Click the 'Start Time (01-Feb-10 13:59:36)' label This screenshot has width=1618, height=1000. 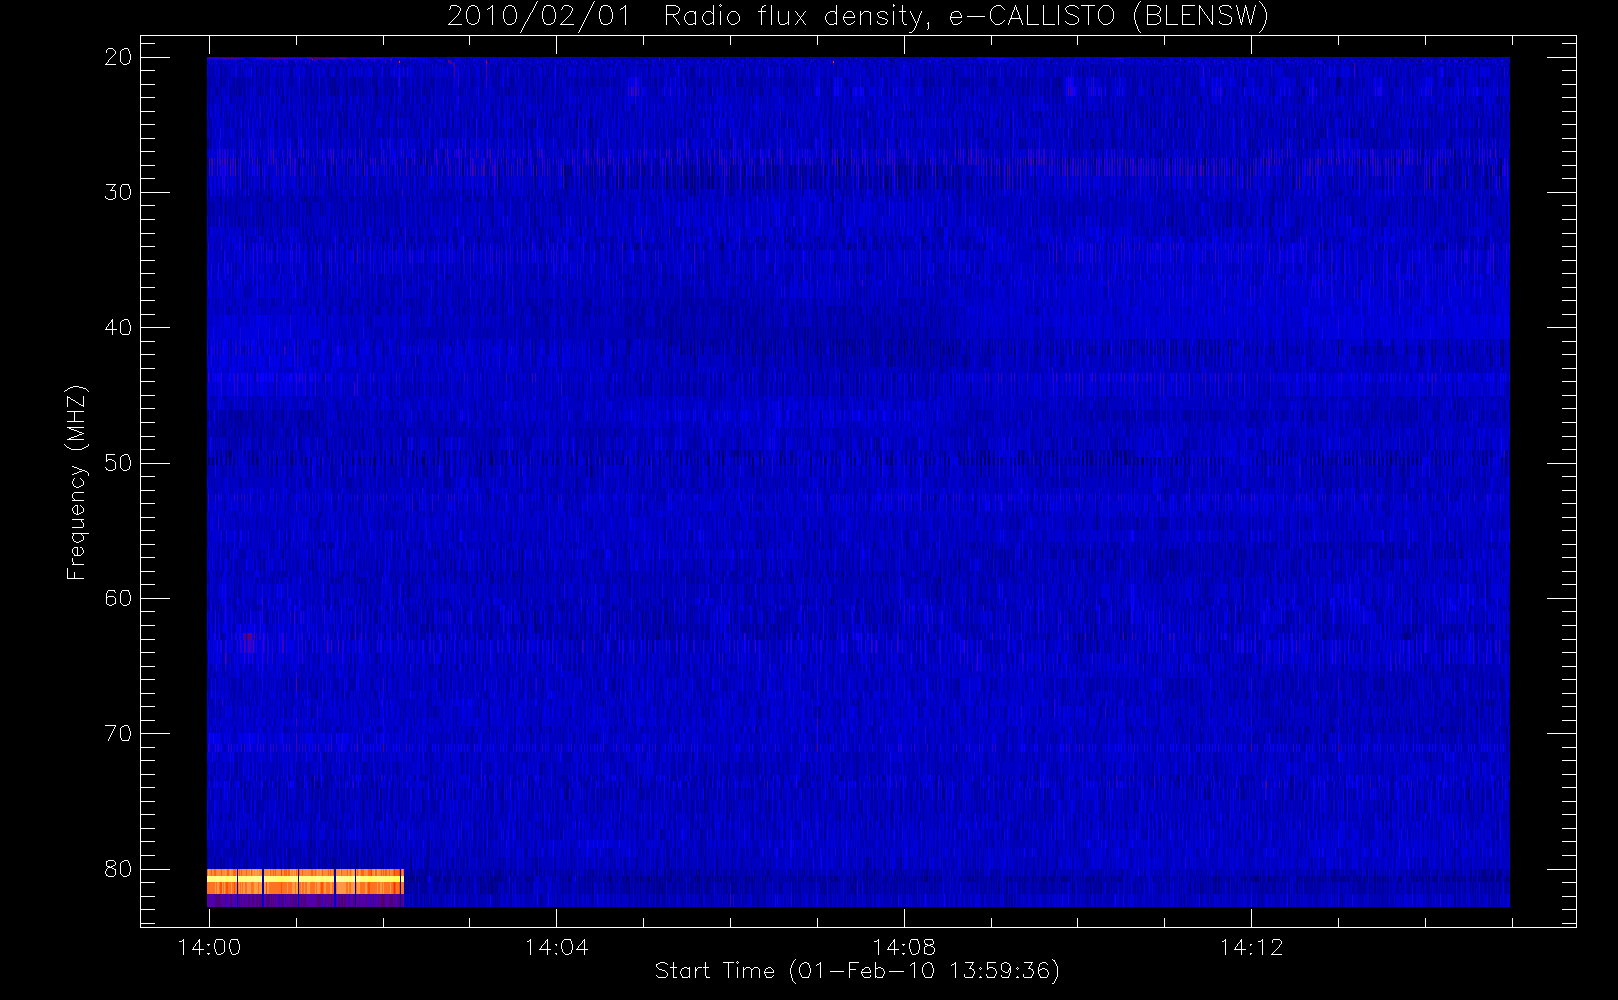857,971
